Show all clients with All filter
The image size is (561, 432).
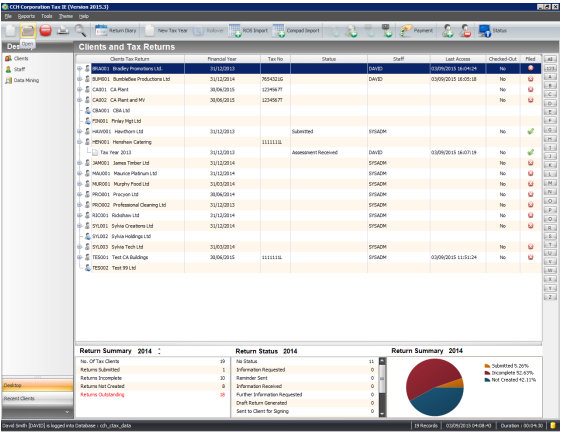coord(550,59)
